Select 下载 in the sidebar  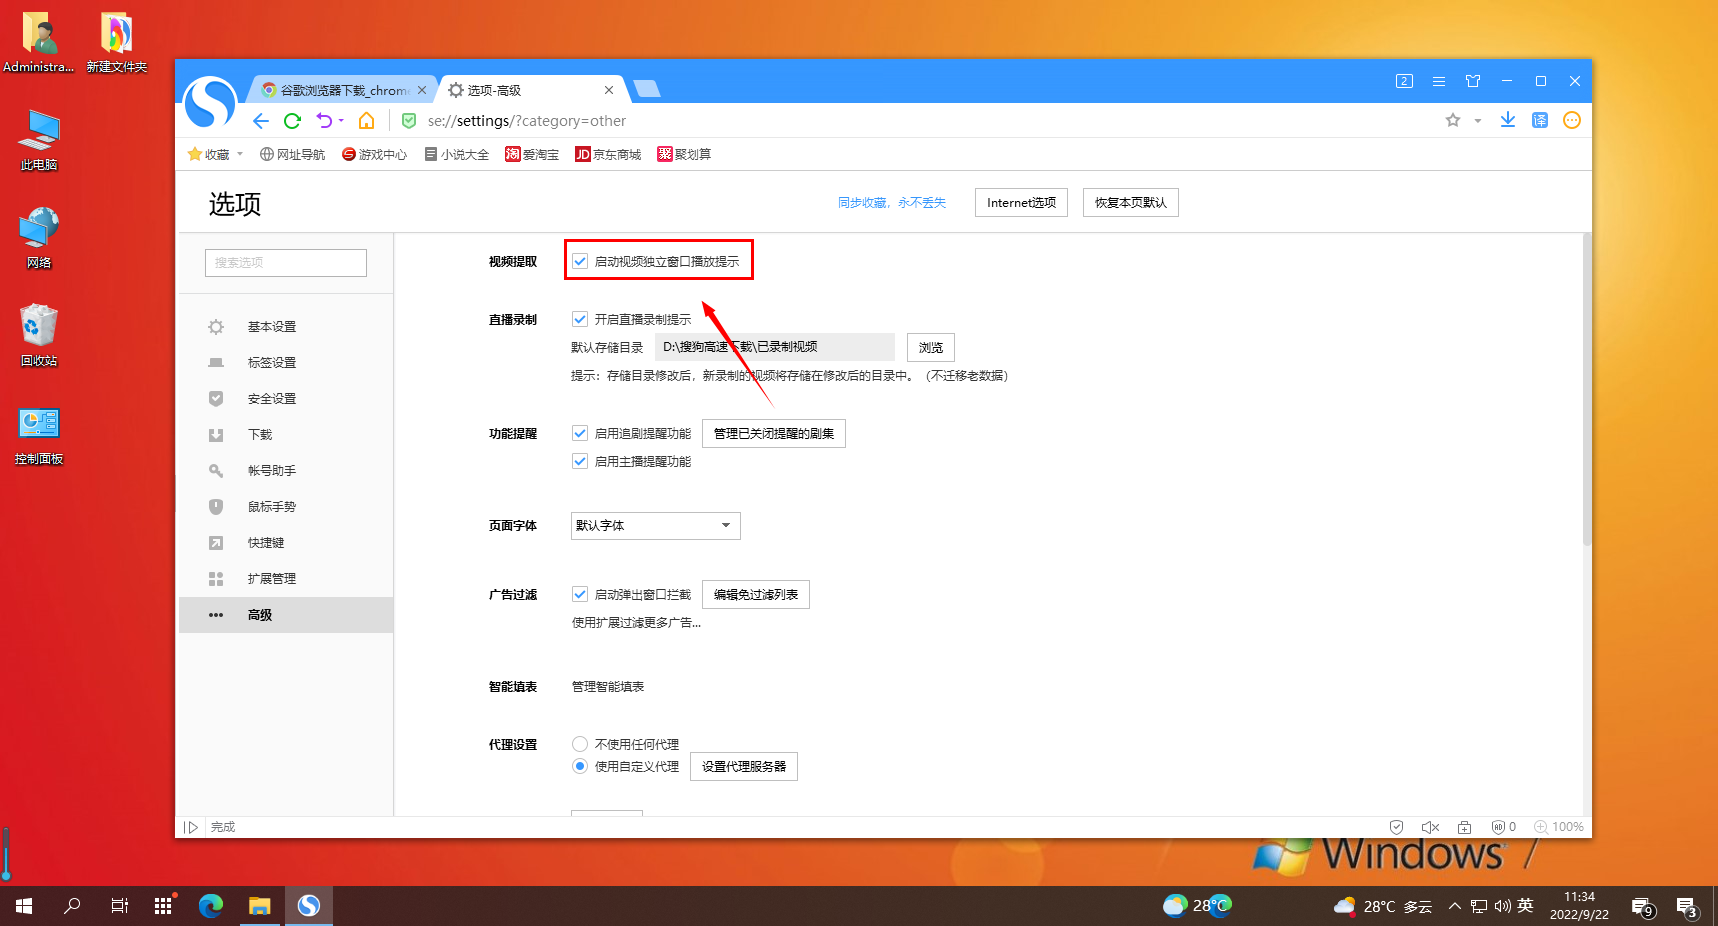pos(286,435)
